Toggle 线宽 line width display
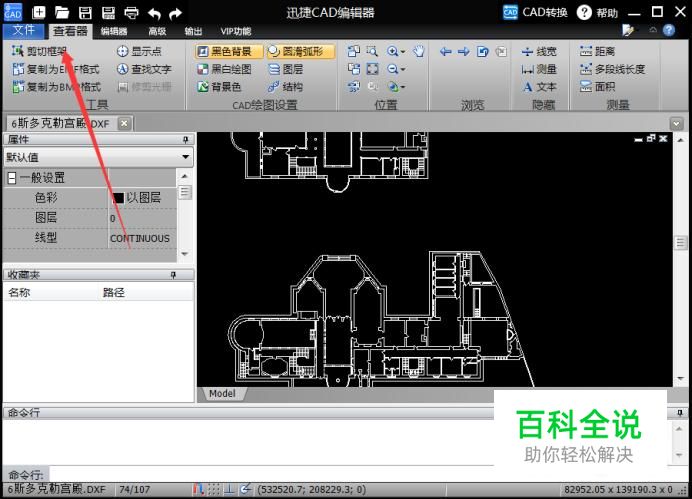692x499 pixels. point(539,52)
